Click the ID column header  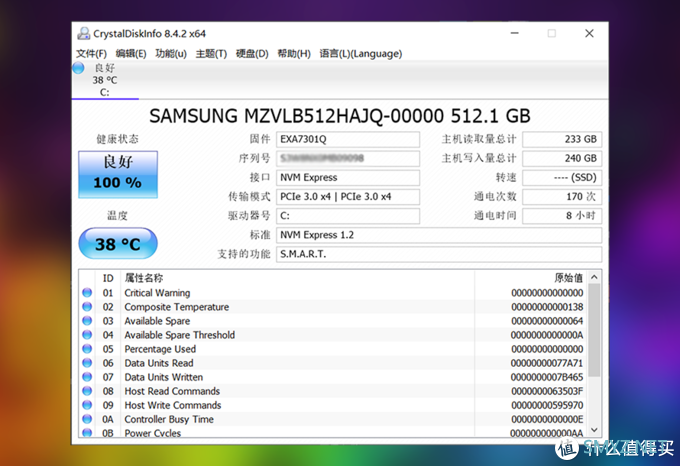click(x=108, y=278)
